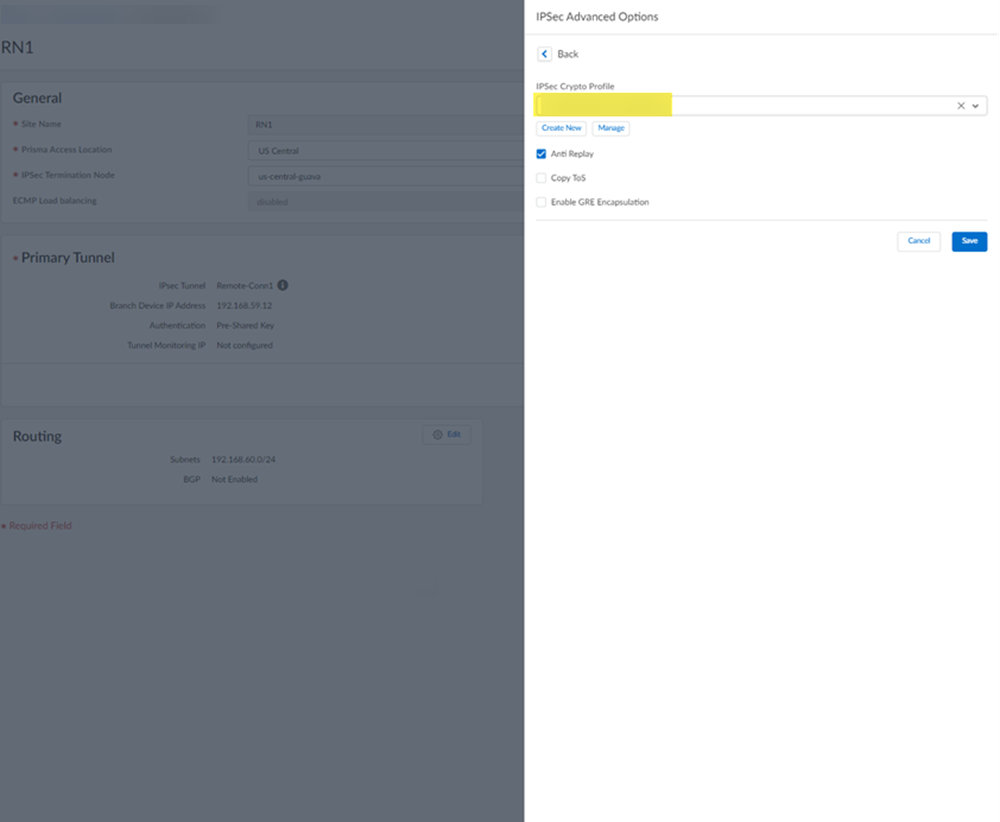Image resolution: width=1000 pixels, height=822 pixels.
Task: Click the Create New button
Action: click(561, 128)
